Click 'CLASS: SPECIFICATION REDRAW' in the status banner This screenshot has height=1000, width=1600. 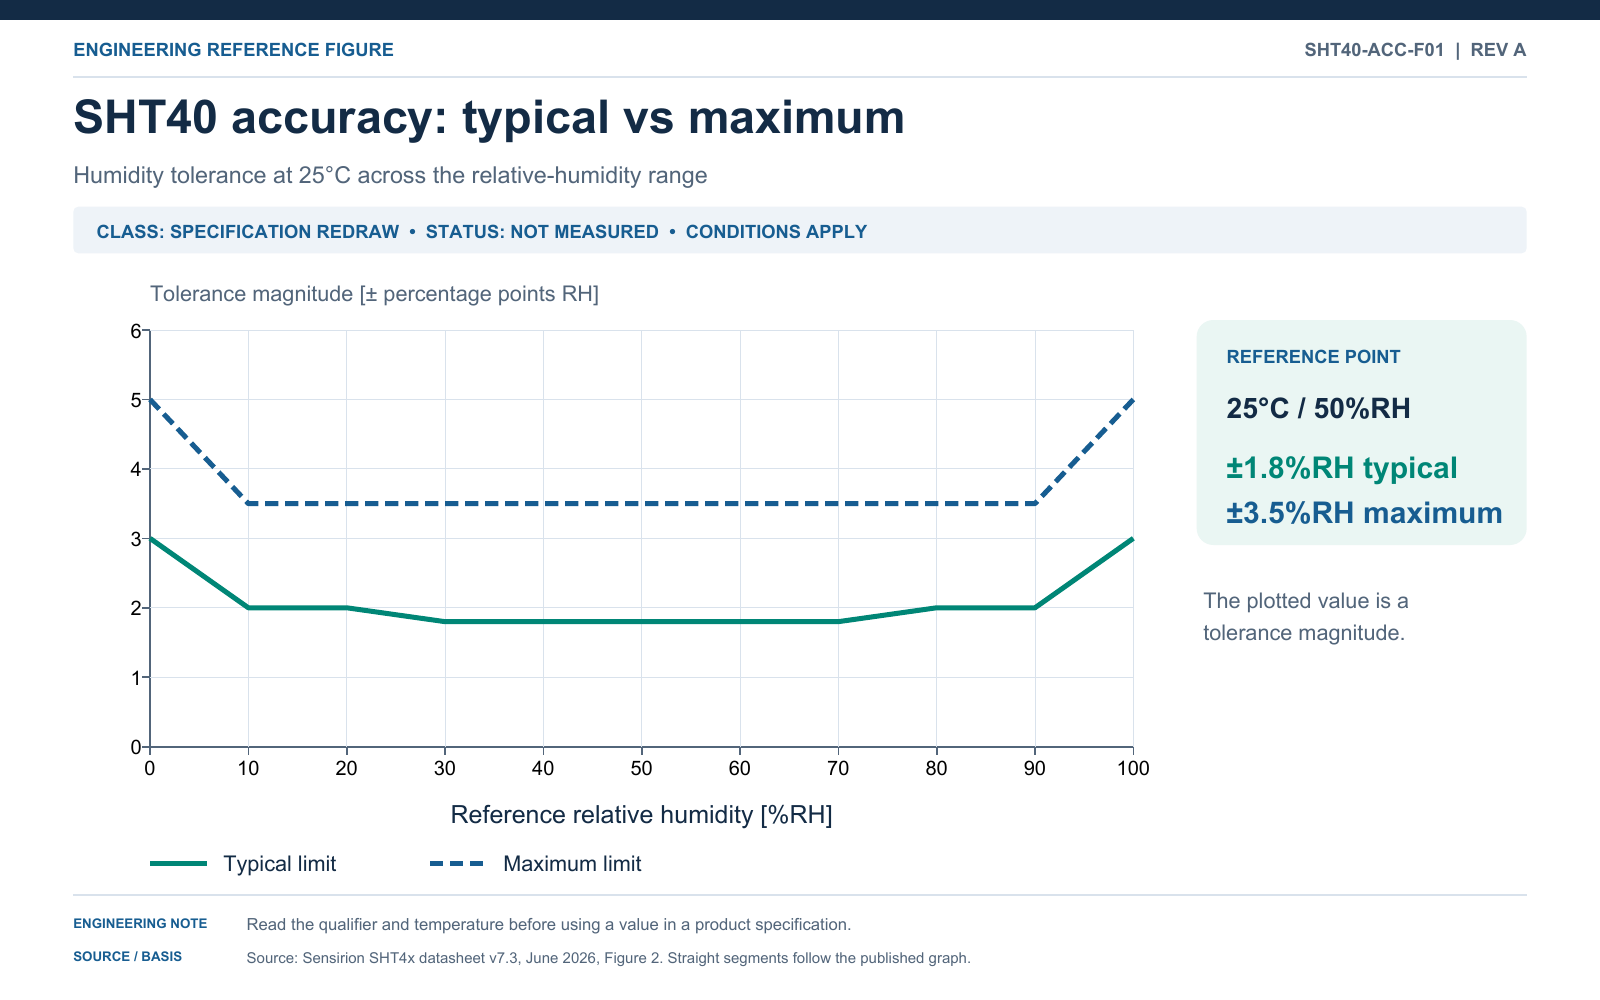(248, 232)
